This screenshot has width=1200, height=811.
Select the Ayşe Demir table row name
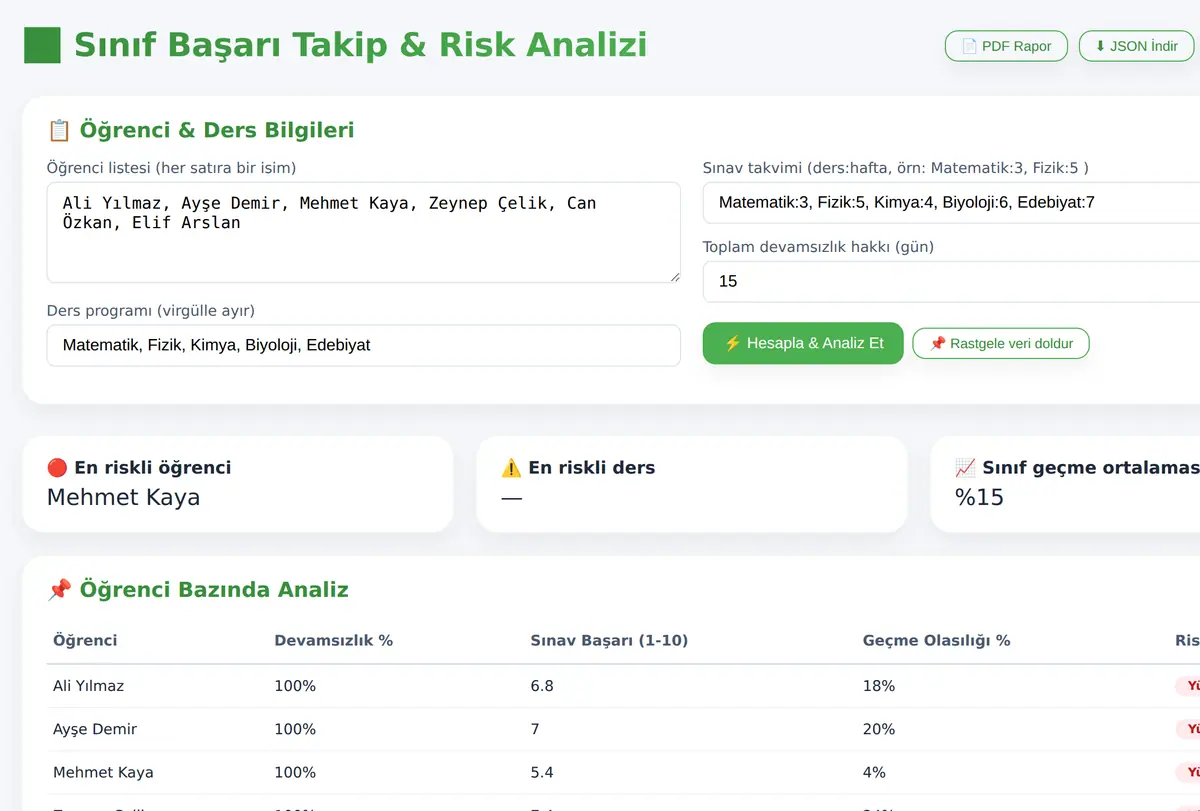(95, 729)
